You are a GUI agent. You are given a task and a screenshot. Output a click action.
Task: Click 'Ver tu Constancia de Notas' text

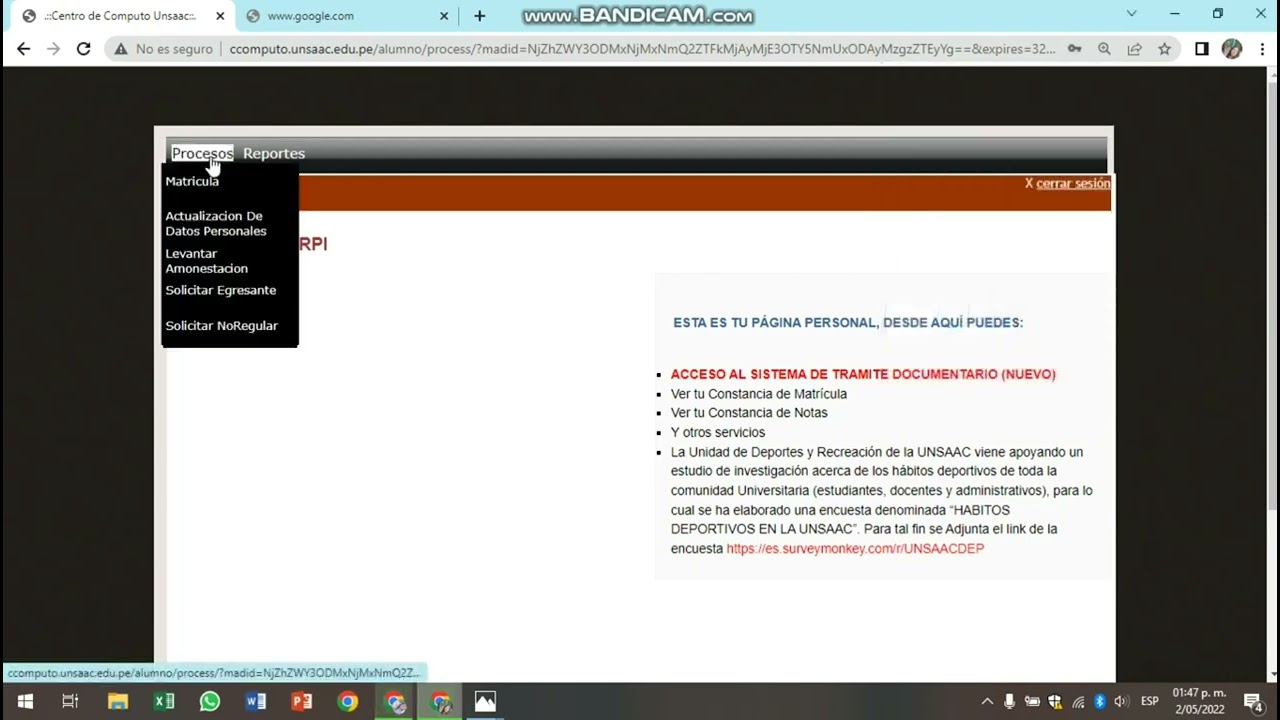click(x=749, y=412)
